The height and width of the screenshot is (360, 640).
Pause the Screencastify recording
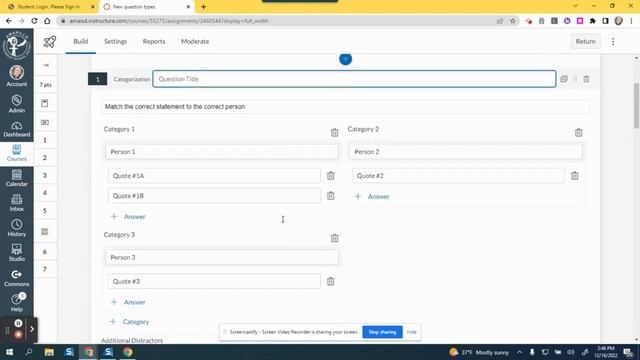click(18, 323)
